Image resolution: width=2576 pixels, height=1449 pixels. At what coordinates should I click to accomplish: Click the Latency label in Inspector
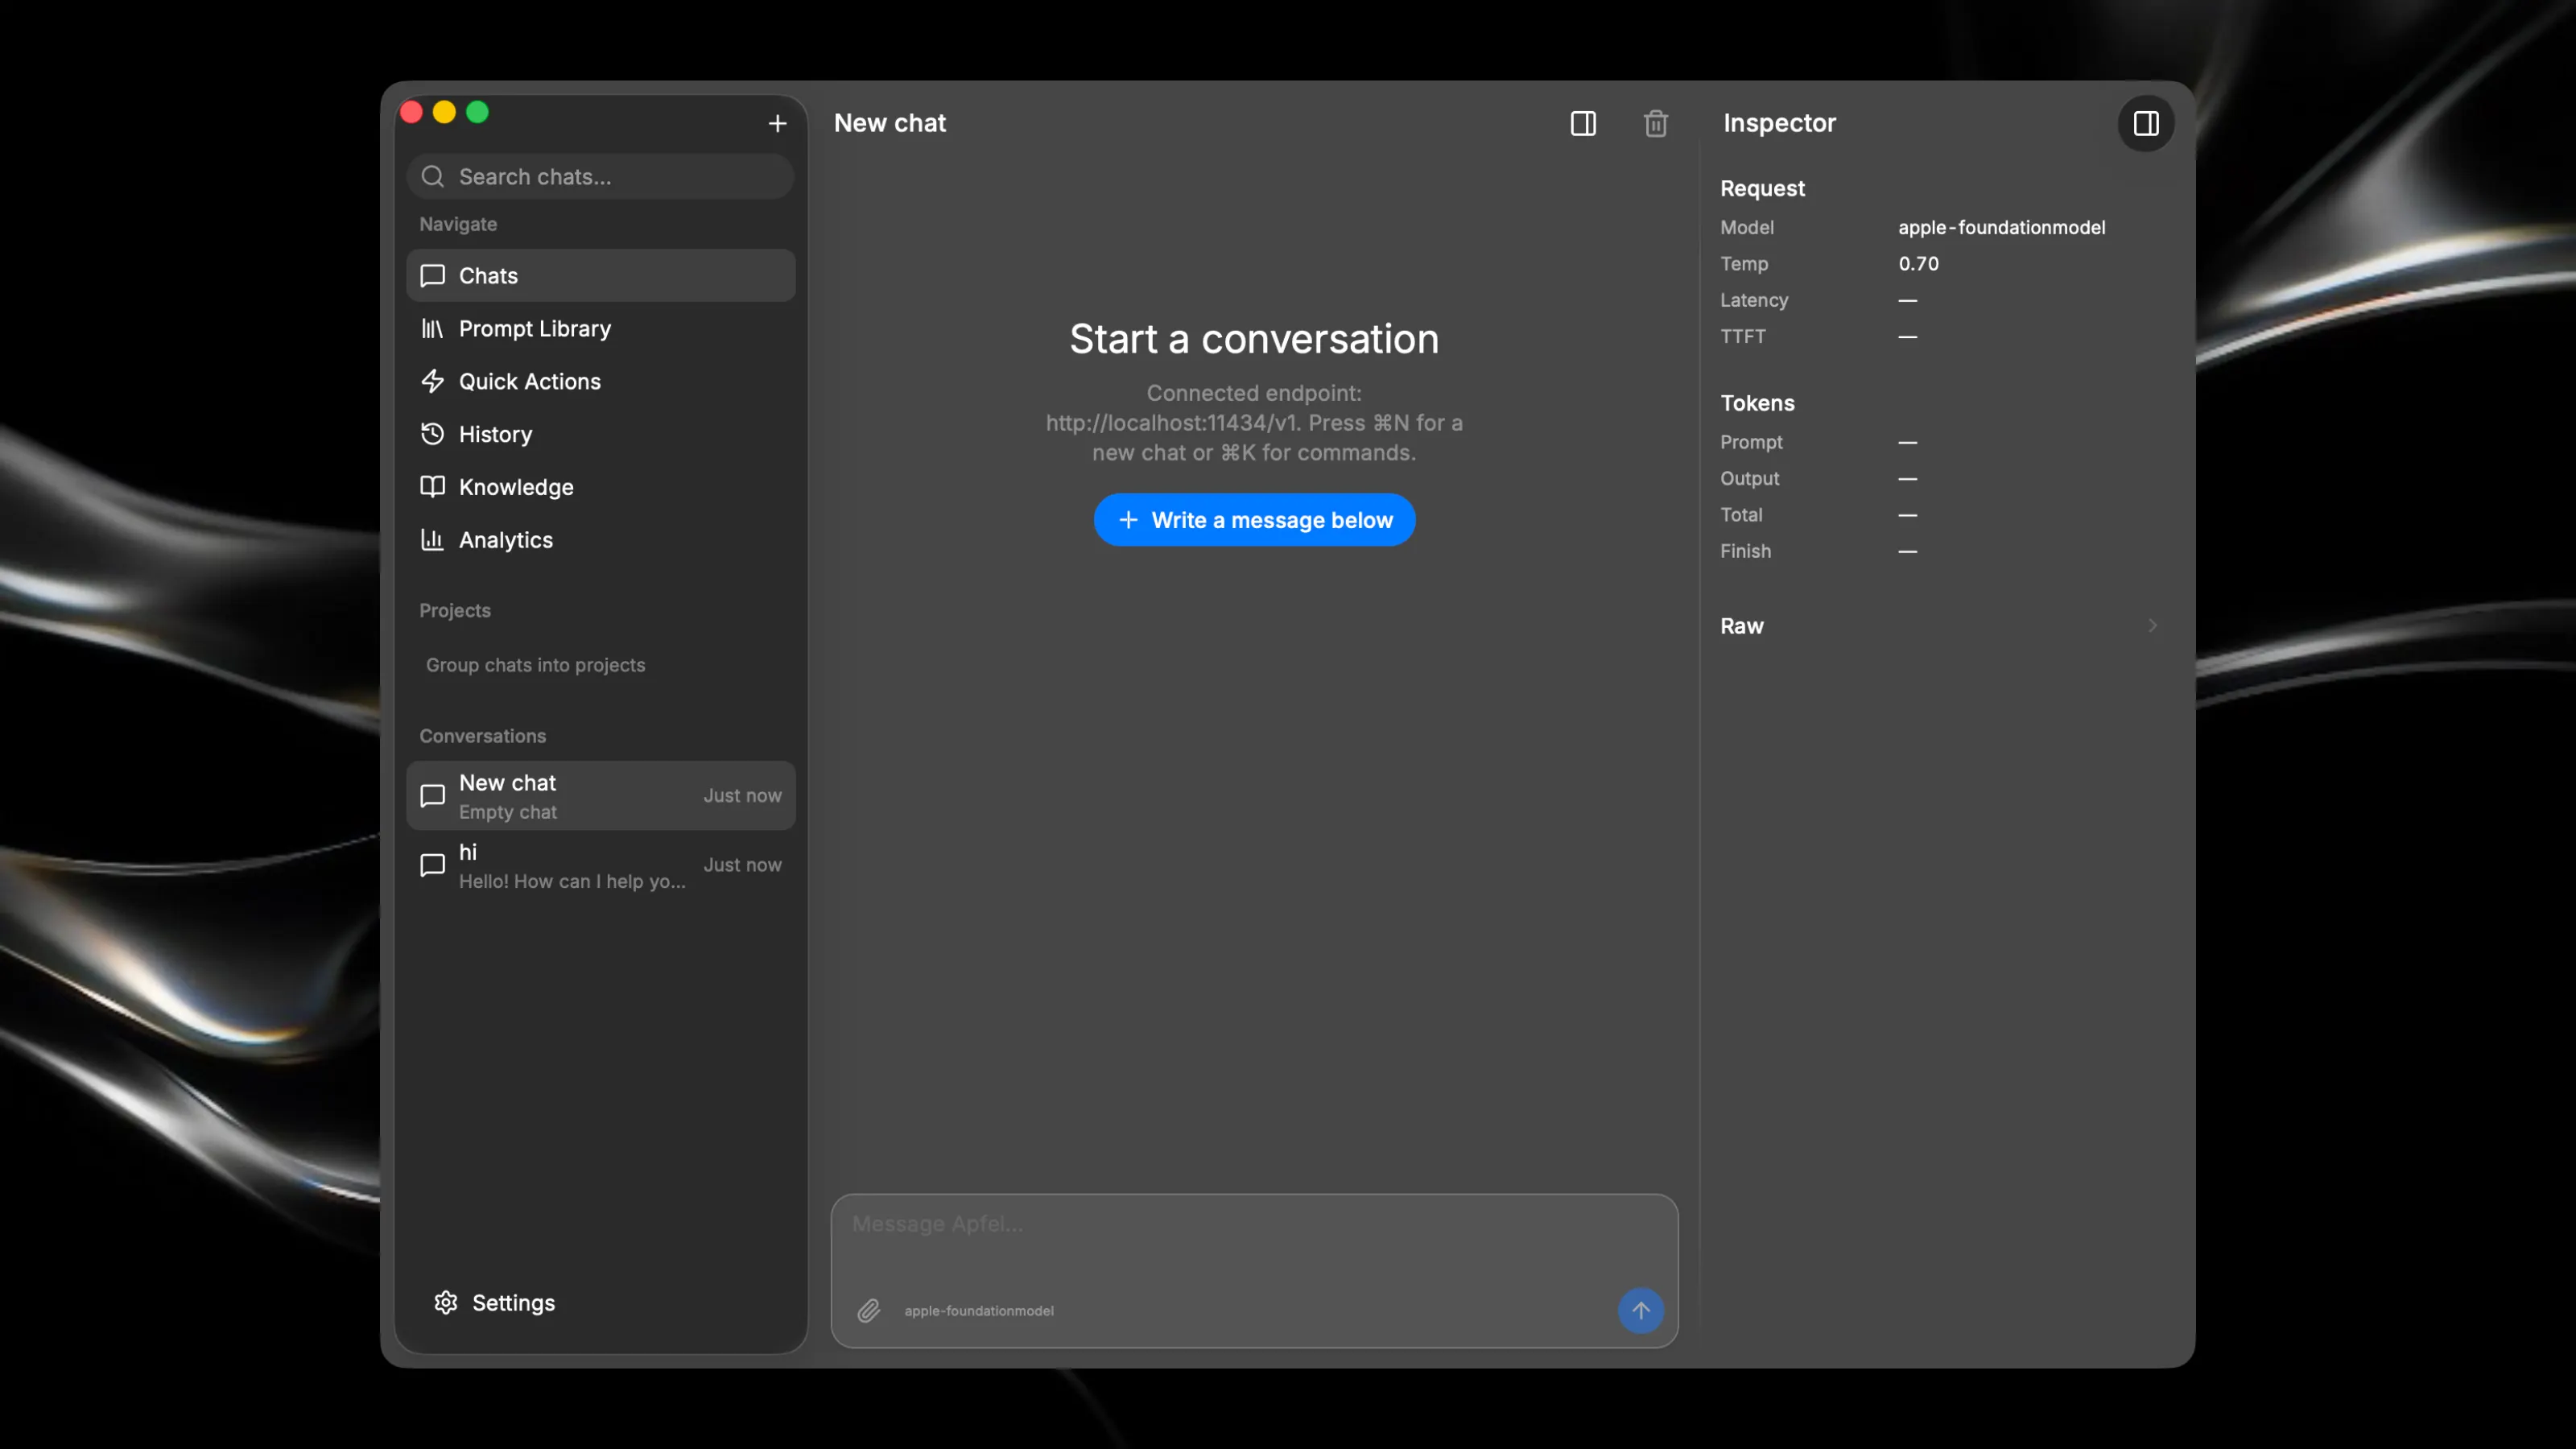tap(1754, 300)
